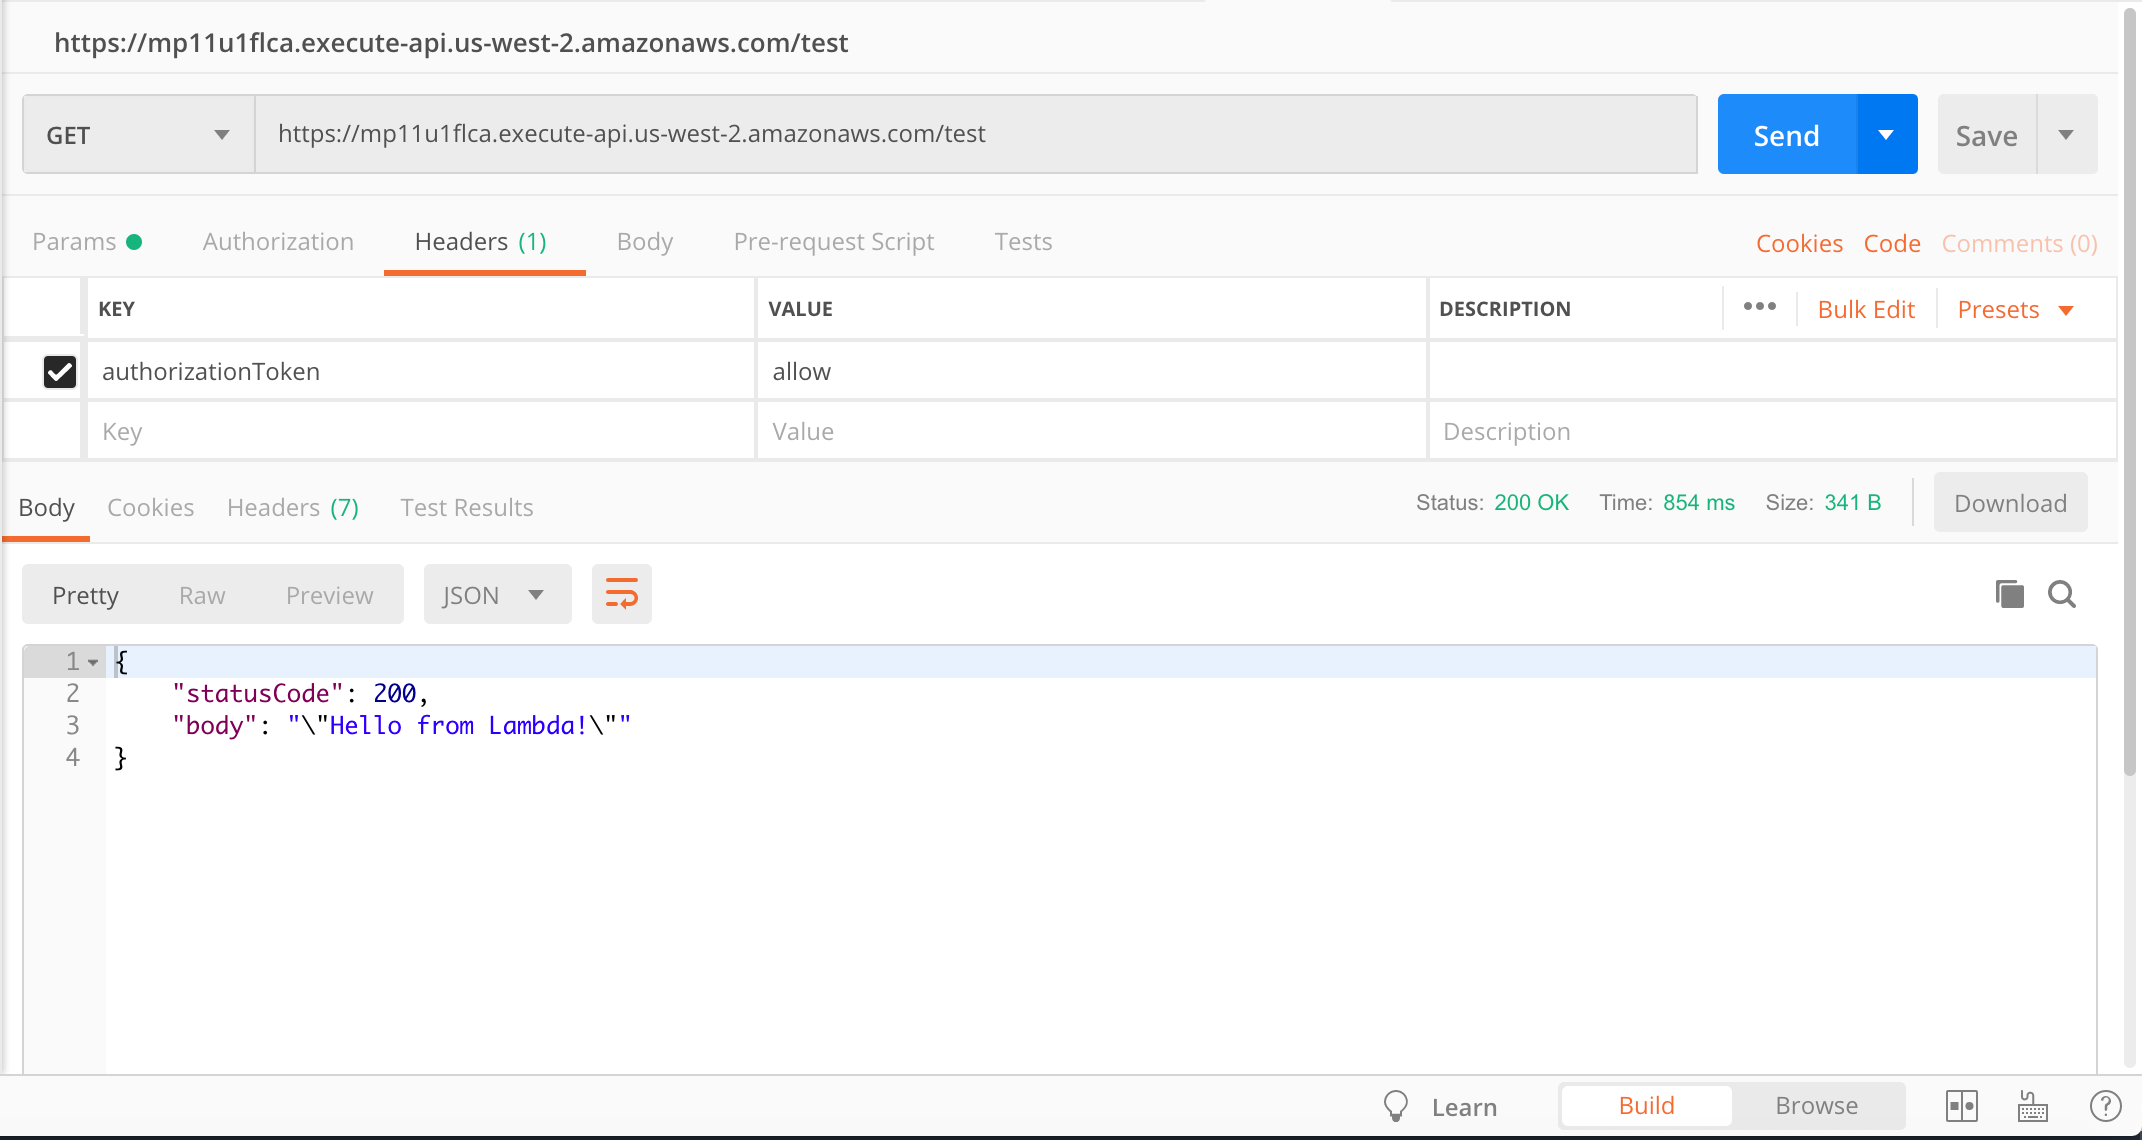Uncheck the authorizationToken header row

60,371
